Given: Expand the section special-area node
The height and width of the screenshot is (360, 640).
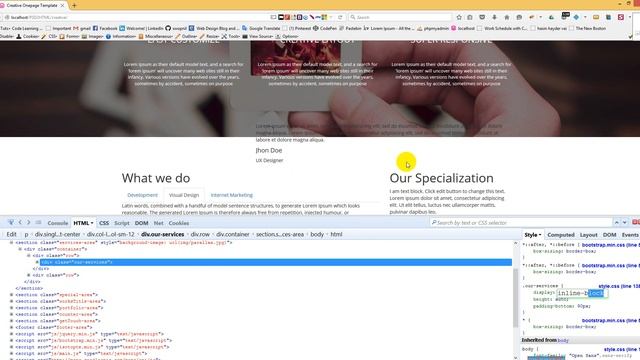Looking at the screenshot, I should point(11,295).
